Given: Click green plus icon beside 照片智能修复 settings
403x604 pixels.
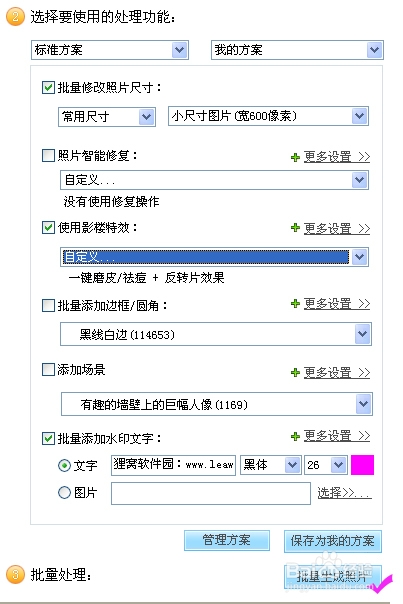Looking at the screenshot, I should (296, 157).
